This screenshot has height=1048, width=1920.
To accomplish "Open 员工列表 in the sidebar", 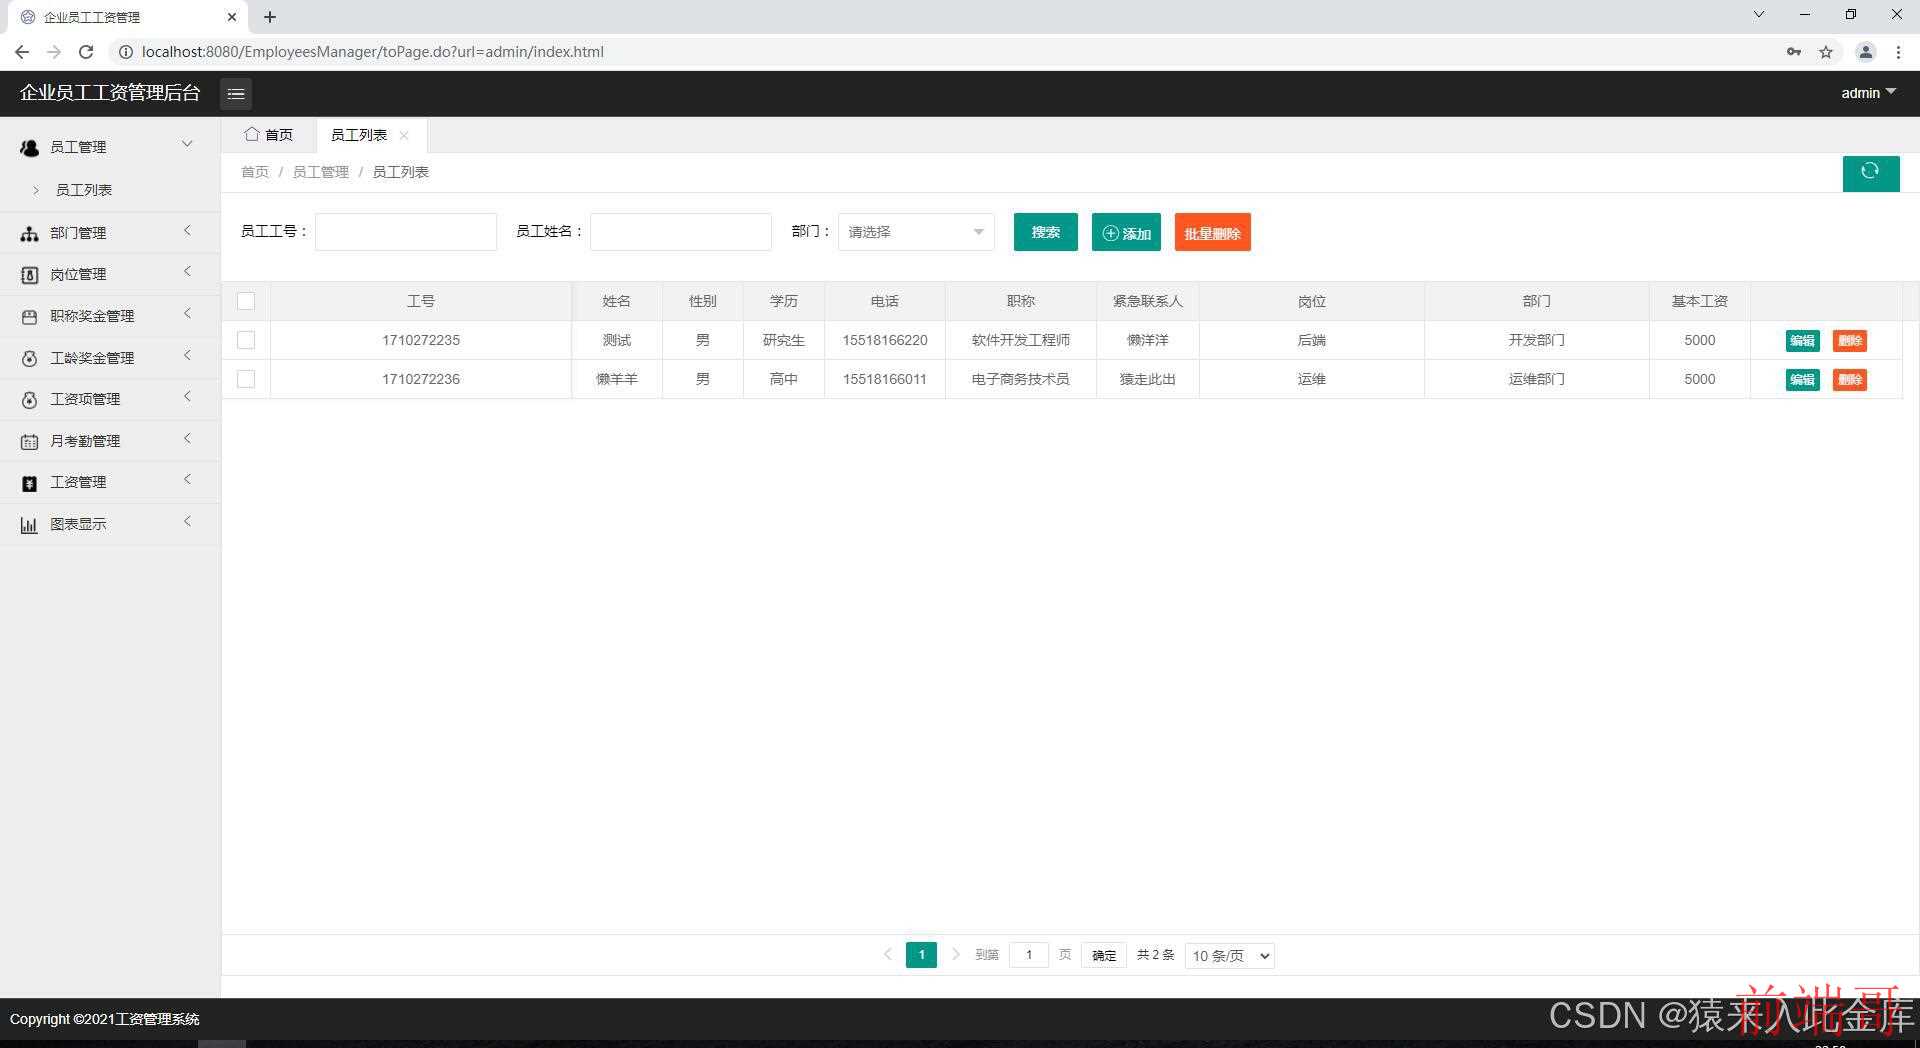I will pos(84,190).
